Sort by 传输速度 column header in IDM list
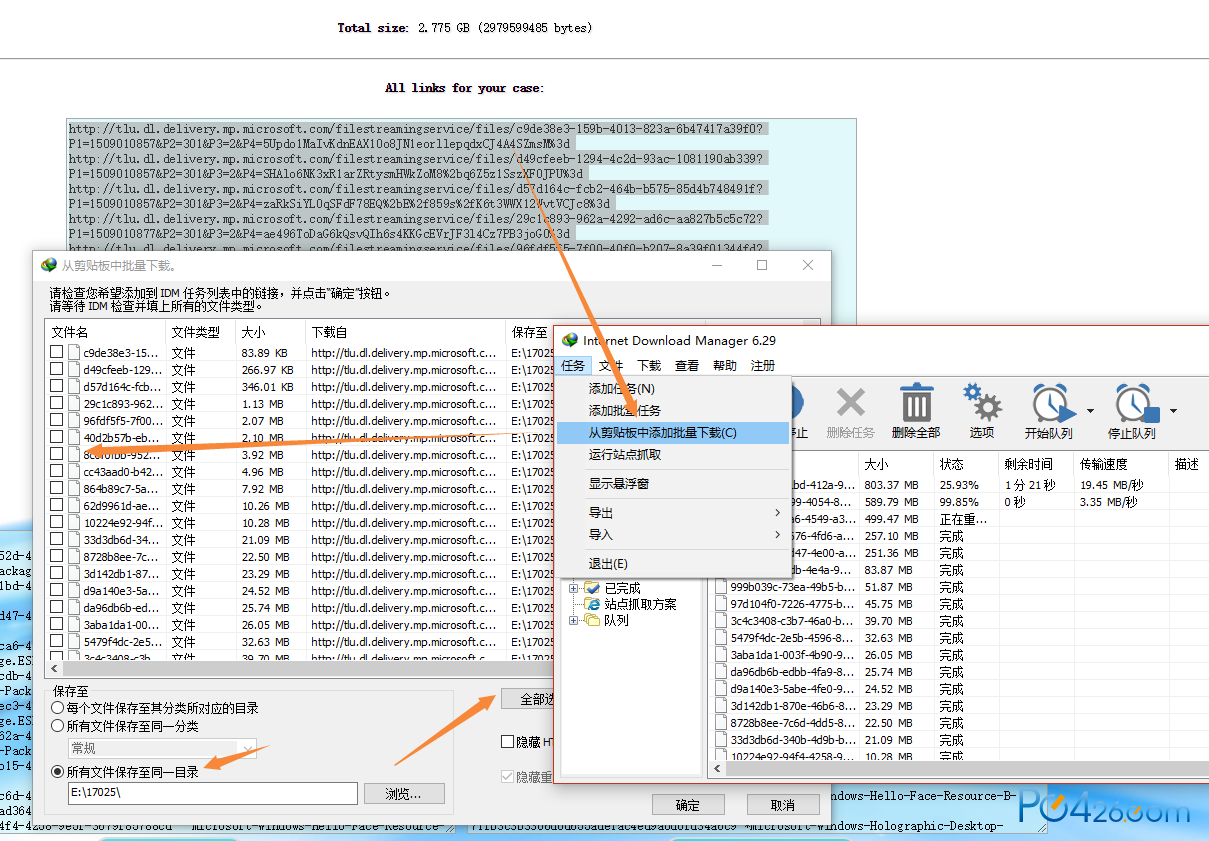This screenshot has height=841, width=1209. pyautogui.click(x=1122, y=464)
